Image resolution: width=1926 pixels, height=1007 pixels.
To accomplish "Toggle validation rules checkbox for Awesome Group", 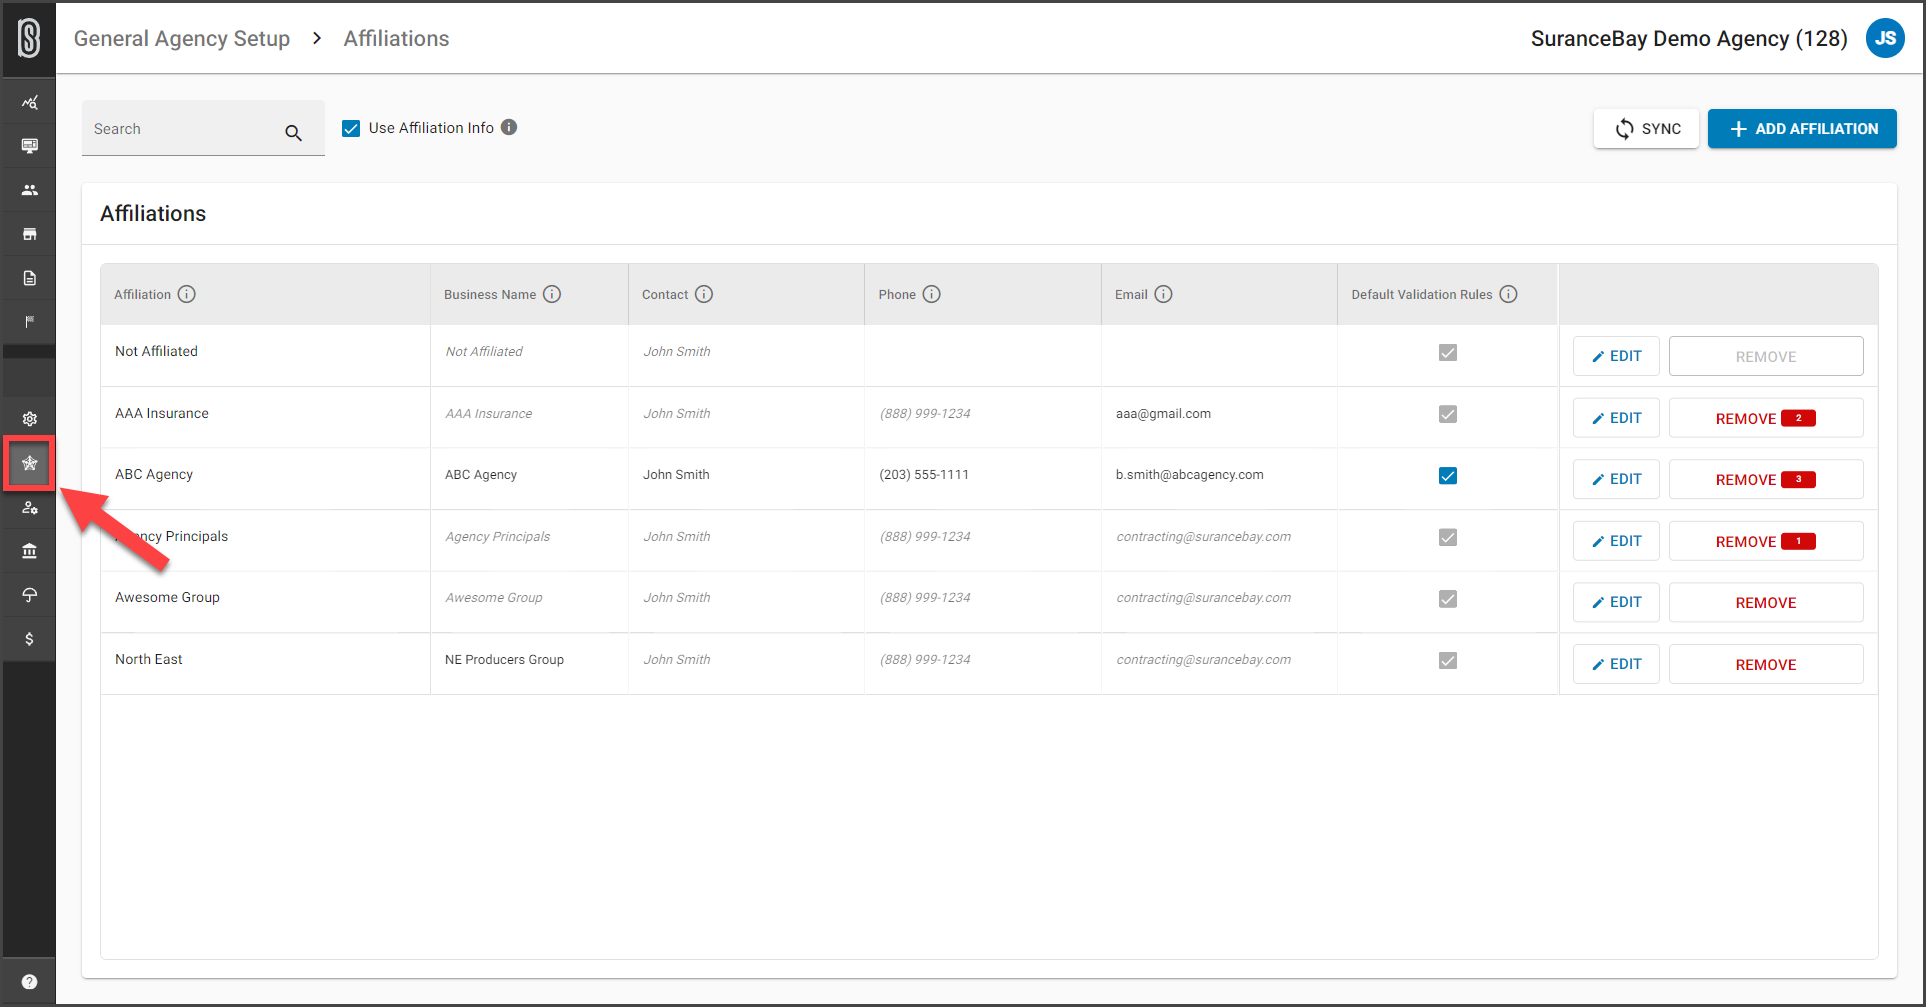I will tap(1447, 599).
